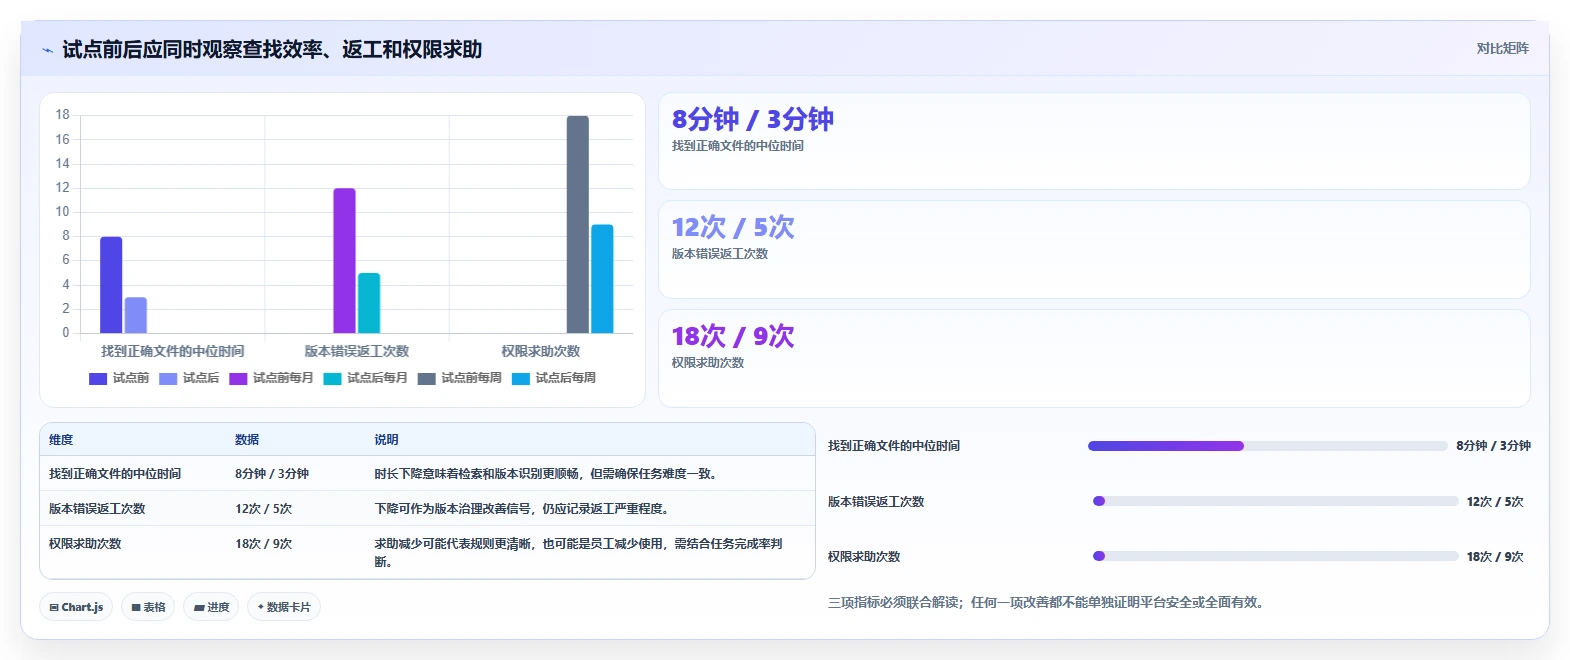This screenshot has width=1570, height=660.
Task: Open the 8分钟 / 3分钟 data card
Action: (x=1094, y=141)
